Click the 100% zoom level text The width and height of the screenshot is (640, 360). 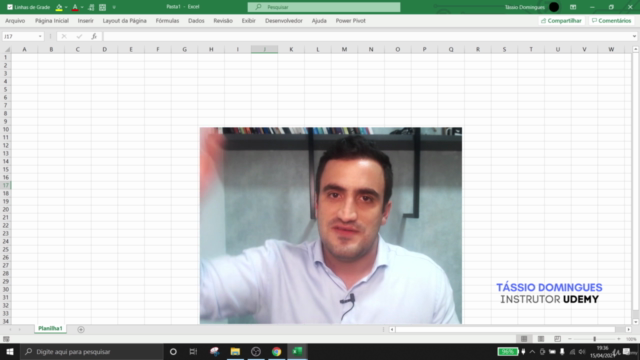pos(631,339)
